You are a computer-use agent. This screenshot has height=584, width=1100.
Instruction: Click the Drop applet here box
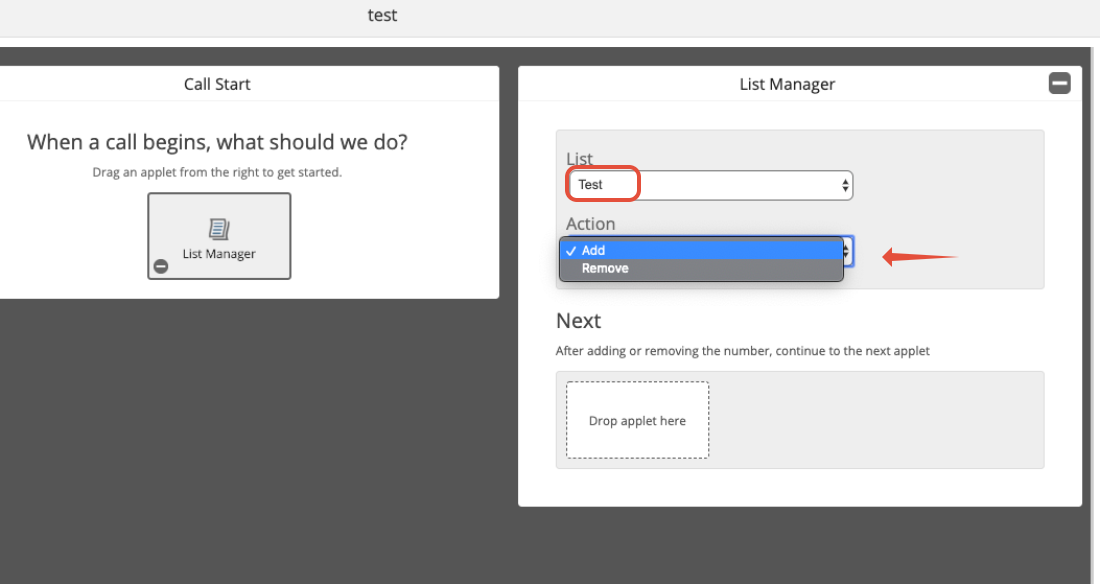[638, 420]
